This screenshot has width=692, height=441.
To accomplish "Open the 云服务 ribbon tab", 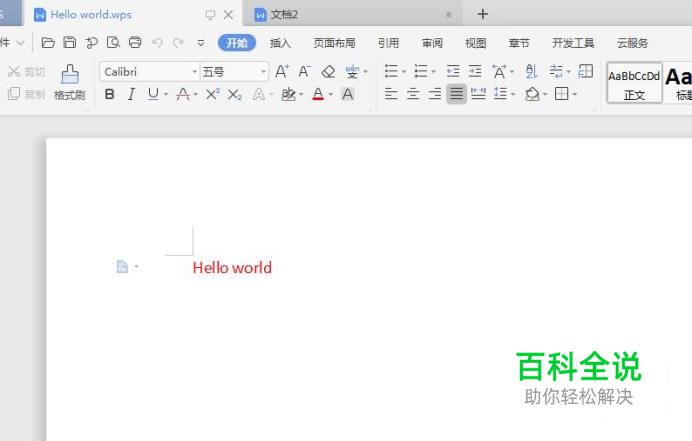I will (632, 43).
